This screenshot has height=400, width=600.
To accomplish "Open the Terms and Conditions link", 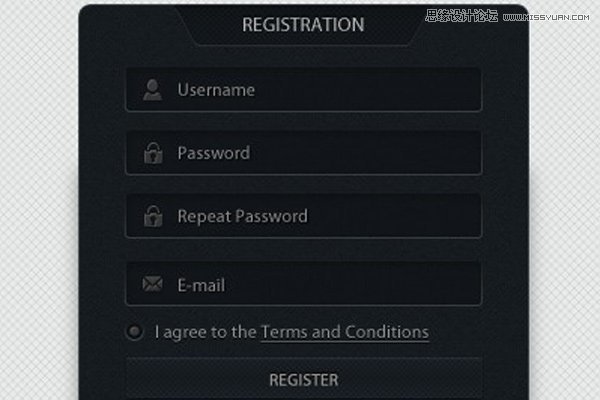I will pyautogui.click(x=345, y=332).
